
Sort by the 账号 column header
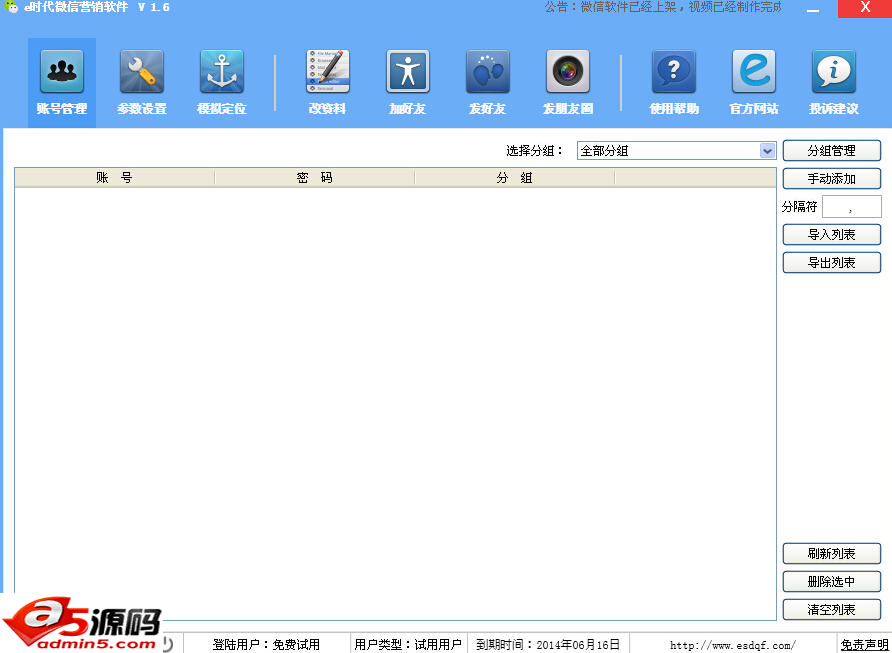114,178
